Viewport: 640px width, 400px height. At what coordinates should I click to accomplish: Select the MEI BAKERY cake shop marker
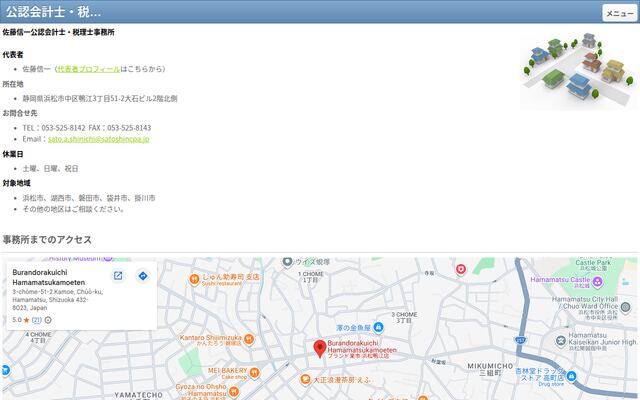tap(254, 372)
